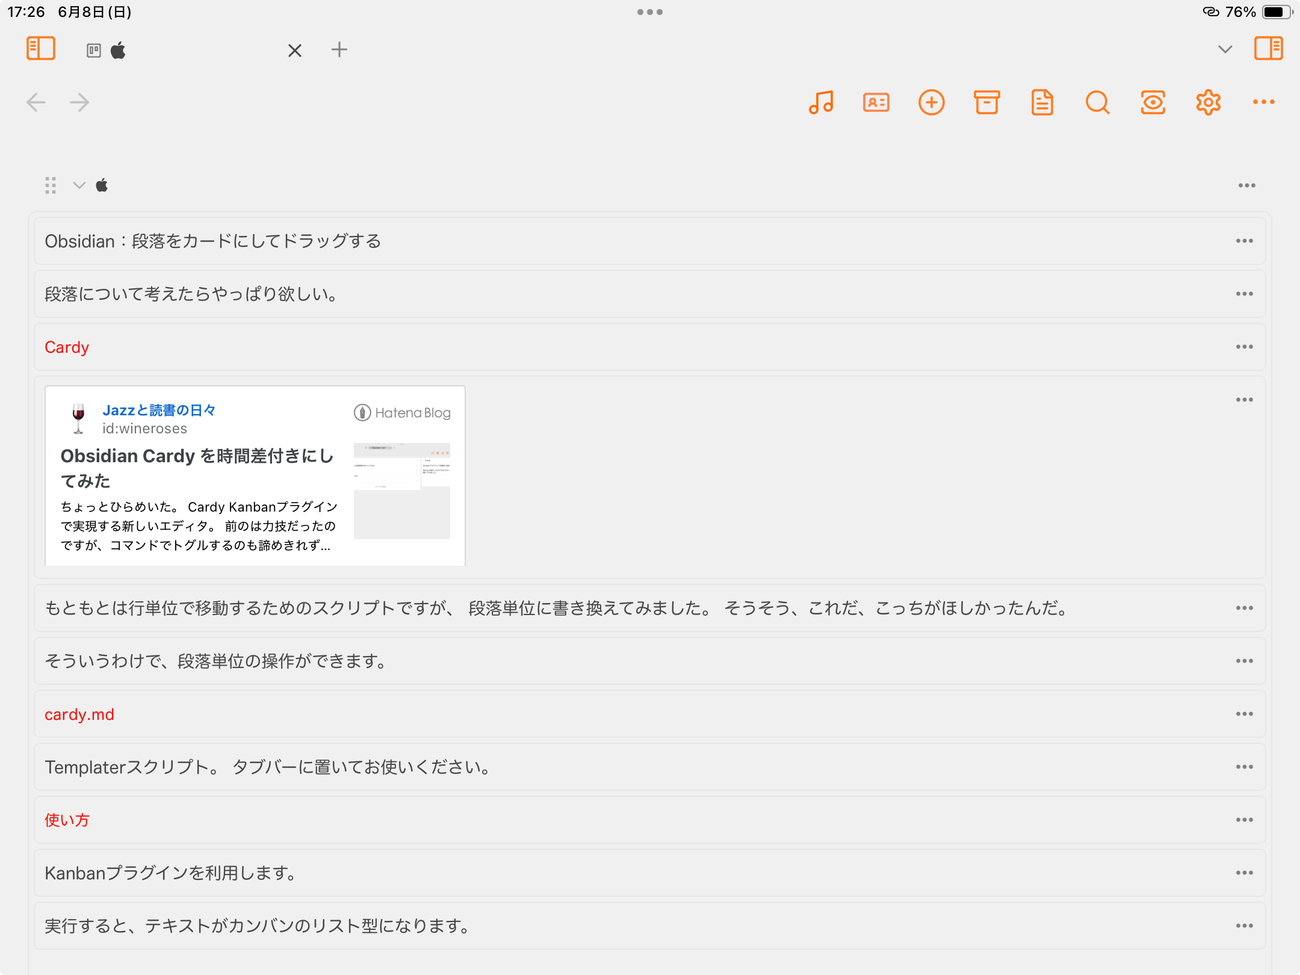Image resolution: width=1300 pixels, height=975 pixels.
Task: Close the current Kanban tab
Action: click(295, 50)
